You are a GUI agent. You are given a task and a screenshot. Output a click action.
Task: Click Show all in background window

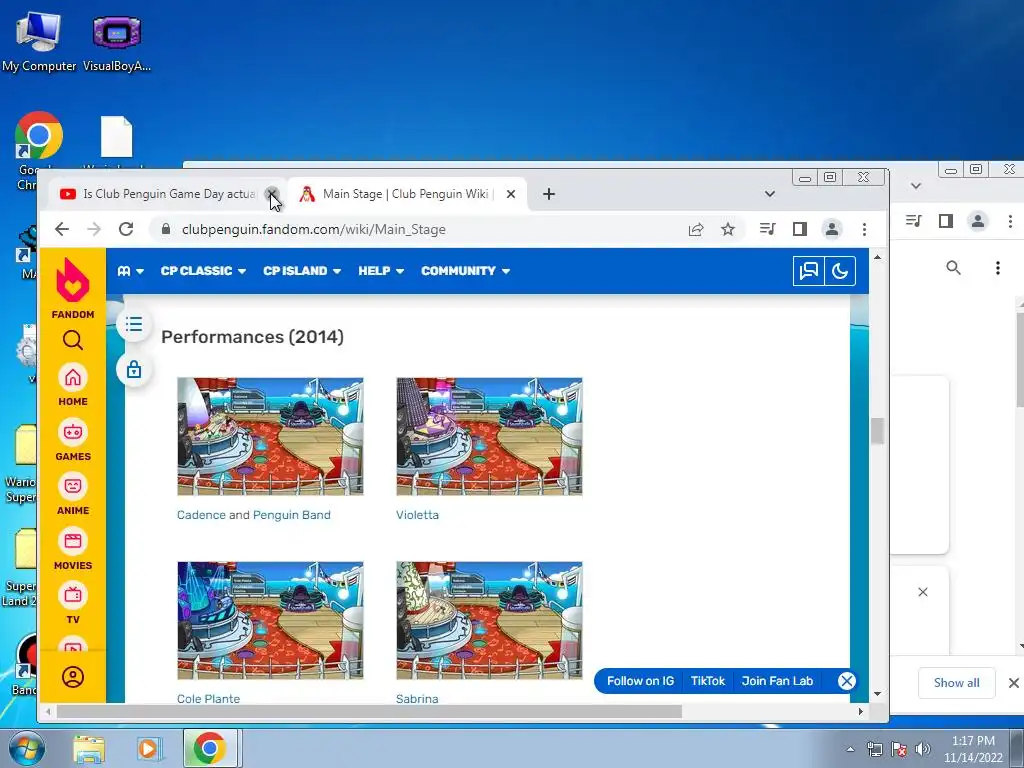[x=956, y=683]
